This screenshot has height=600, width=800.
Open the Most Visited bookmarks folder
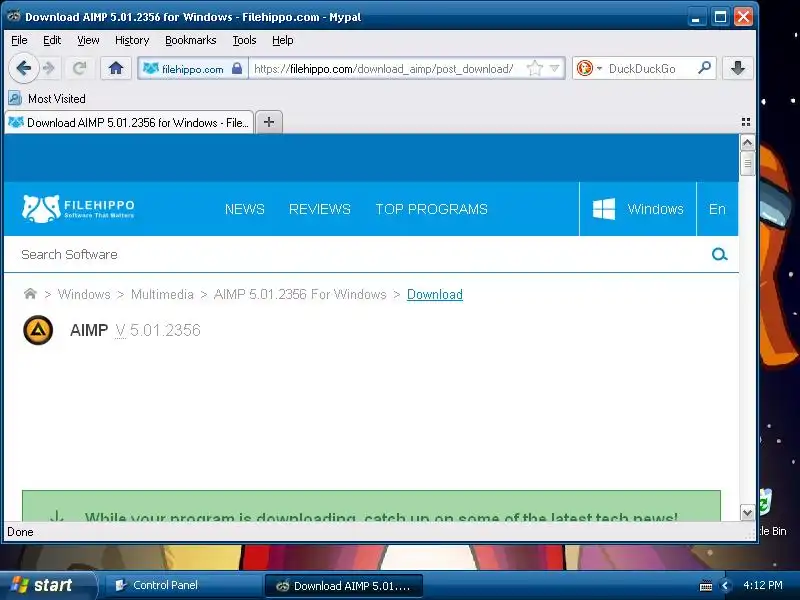47,98
